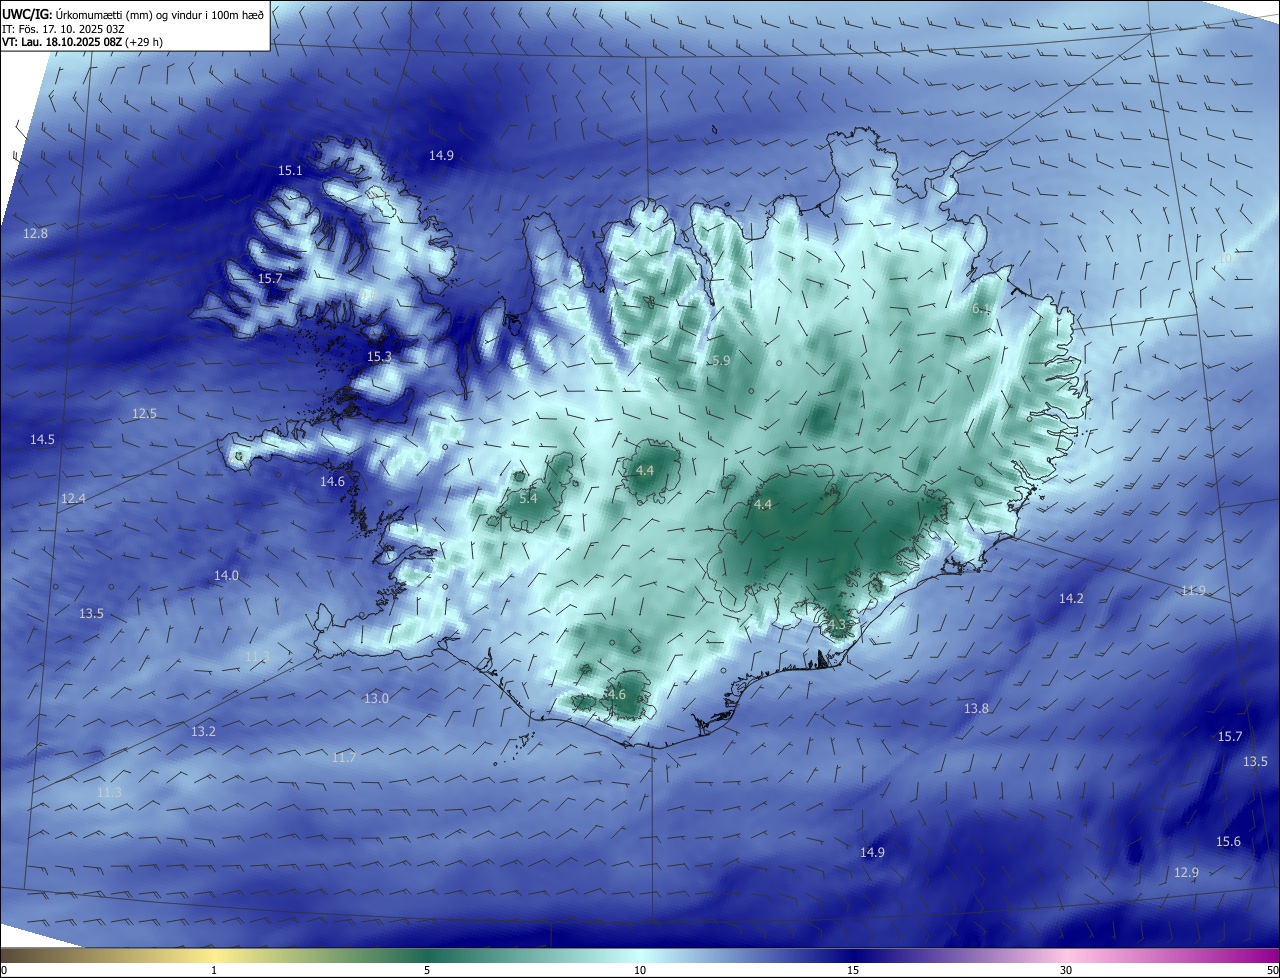This screenshot has width=1280, height=978.
Task: Click the 1 tick on the colour scale
Action: (215, 970)
